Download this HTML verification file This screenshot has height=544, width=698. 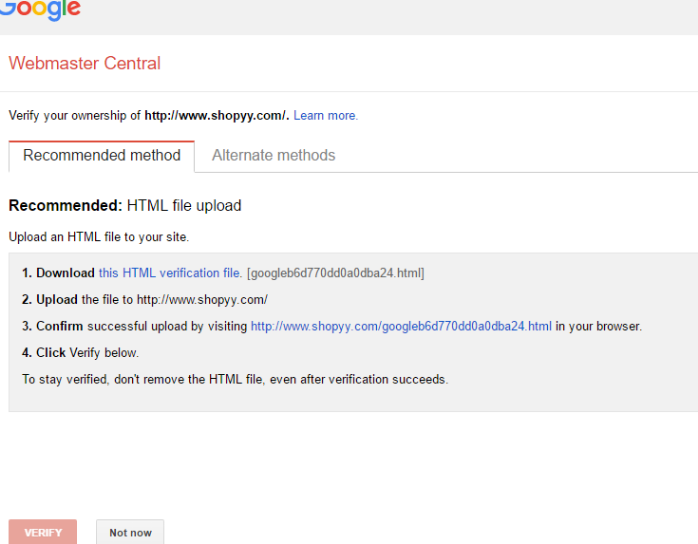(170, 273)
